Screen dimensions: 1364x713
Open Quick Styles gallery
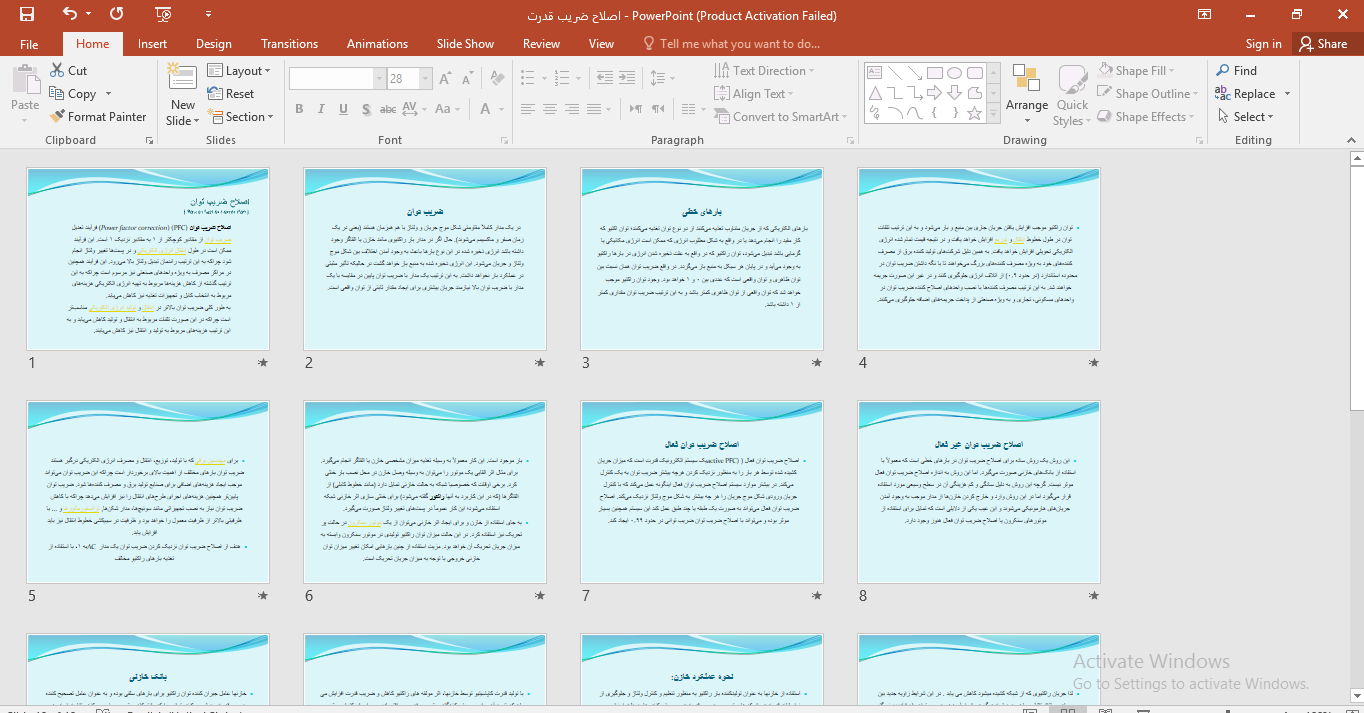pos(1072,95)
